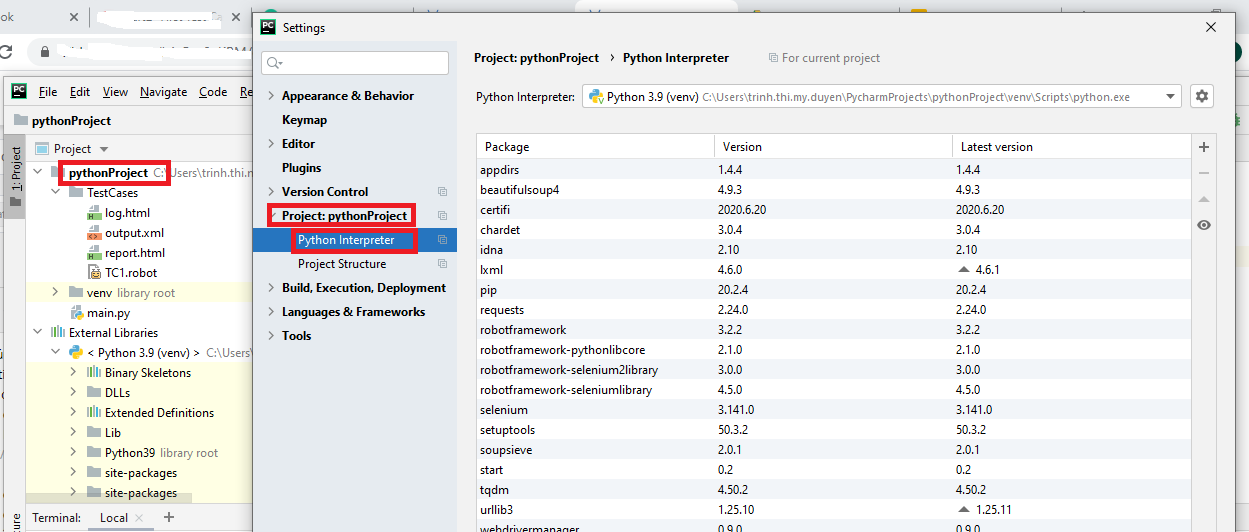This screenshot has height=532, width=1249.
Task: Click the main.py Python file icon
Action: coord(77,313)
